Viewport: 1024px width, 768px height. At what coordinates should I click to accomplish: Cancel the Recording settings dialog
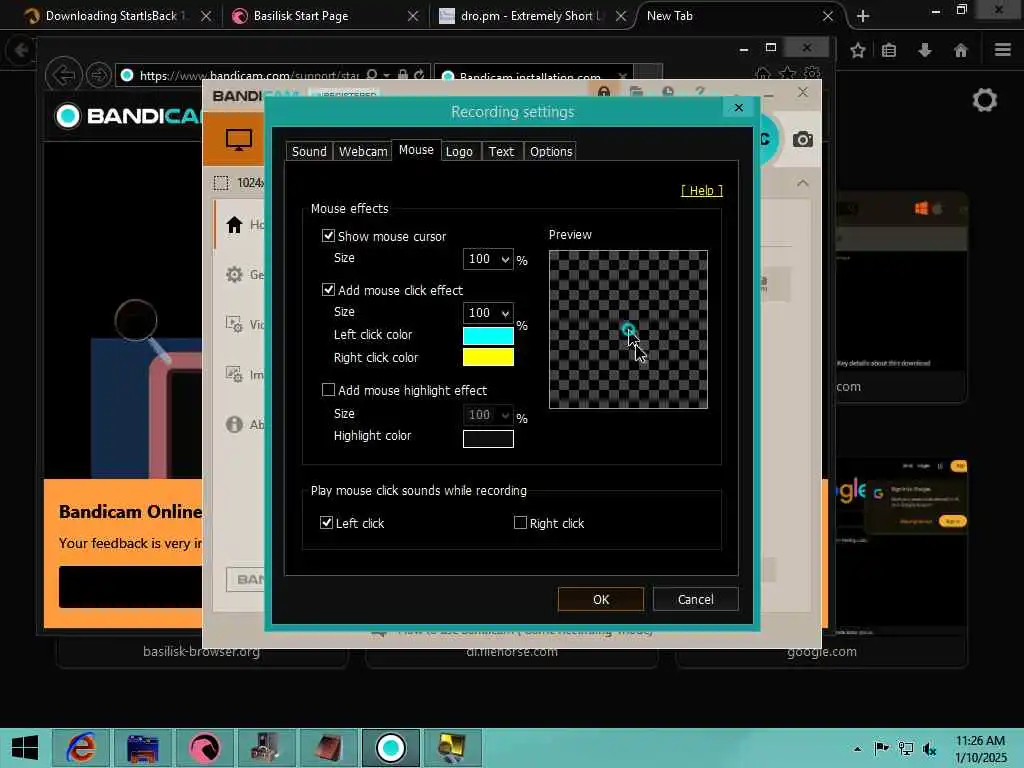[x=696, y=600]
